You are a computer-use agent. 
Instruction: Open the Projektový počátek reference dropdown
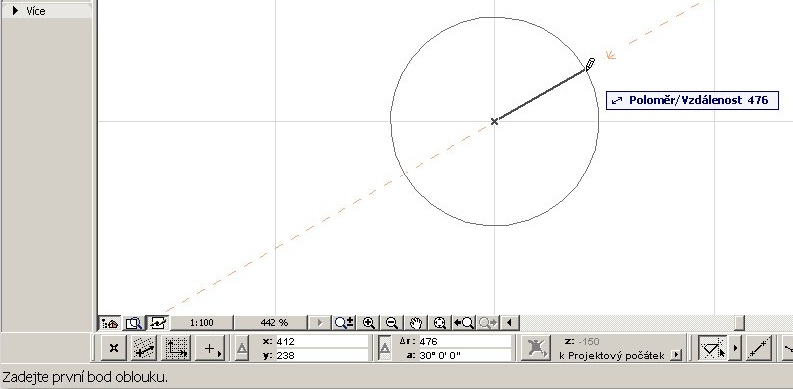point(676,355)
